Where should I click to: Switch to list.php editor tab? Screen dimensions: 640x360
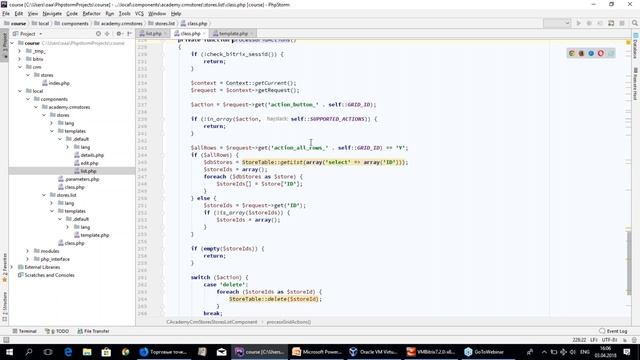pyautogui.click(x=153, y=33)
